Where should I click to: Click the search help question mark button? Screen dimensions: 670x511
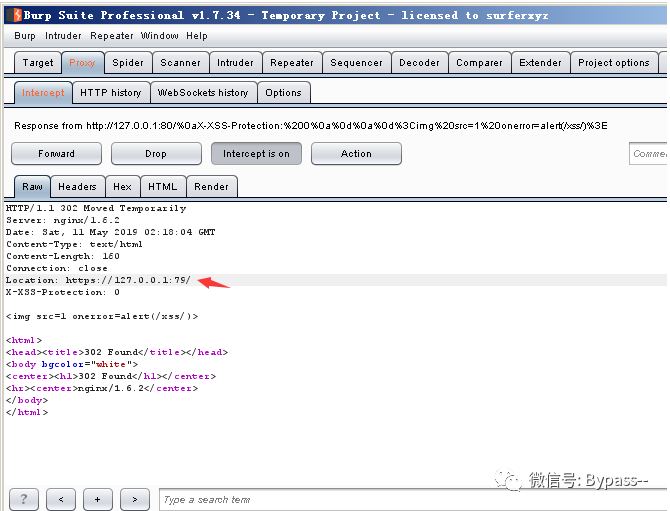click(24, 499)
